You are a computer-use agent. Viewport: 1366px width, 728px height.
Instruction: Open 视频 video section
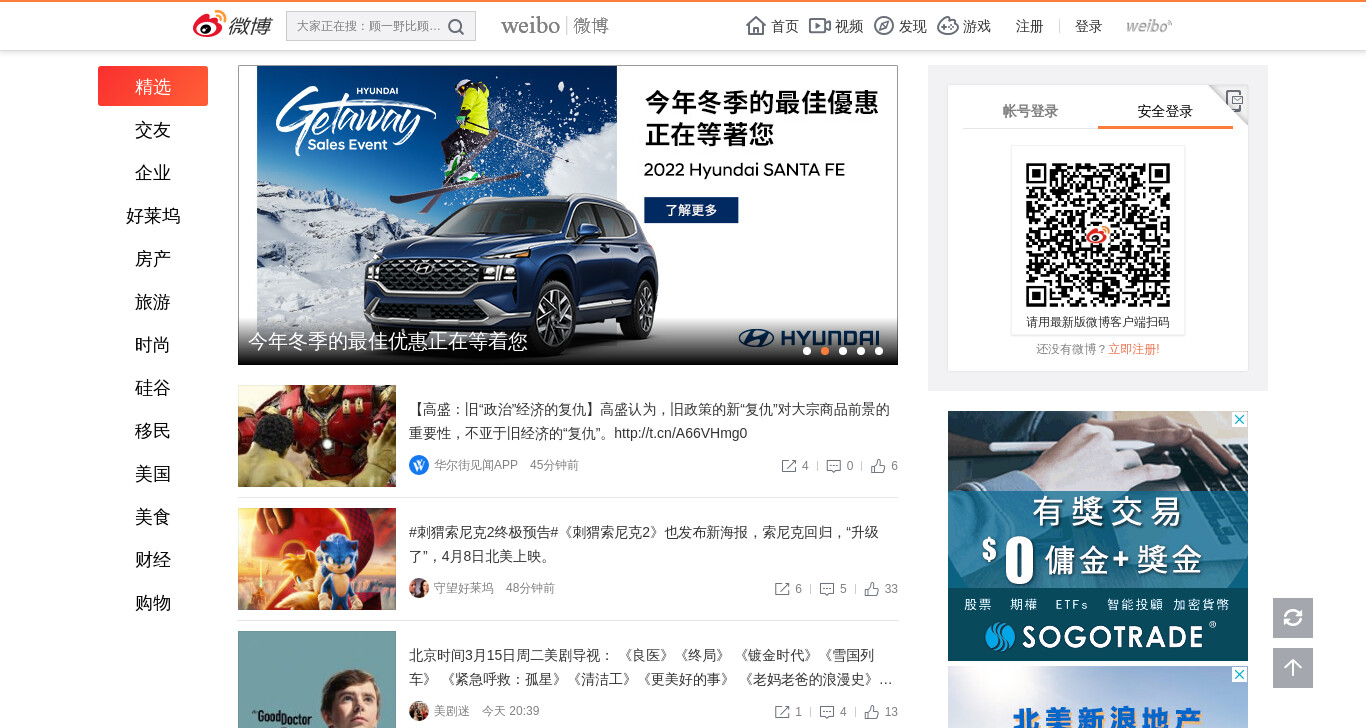tap(836, 26)
